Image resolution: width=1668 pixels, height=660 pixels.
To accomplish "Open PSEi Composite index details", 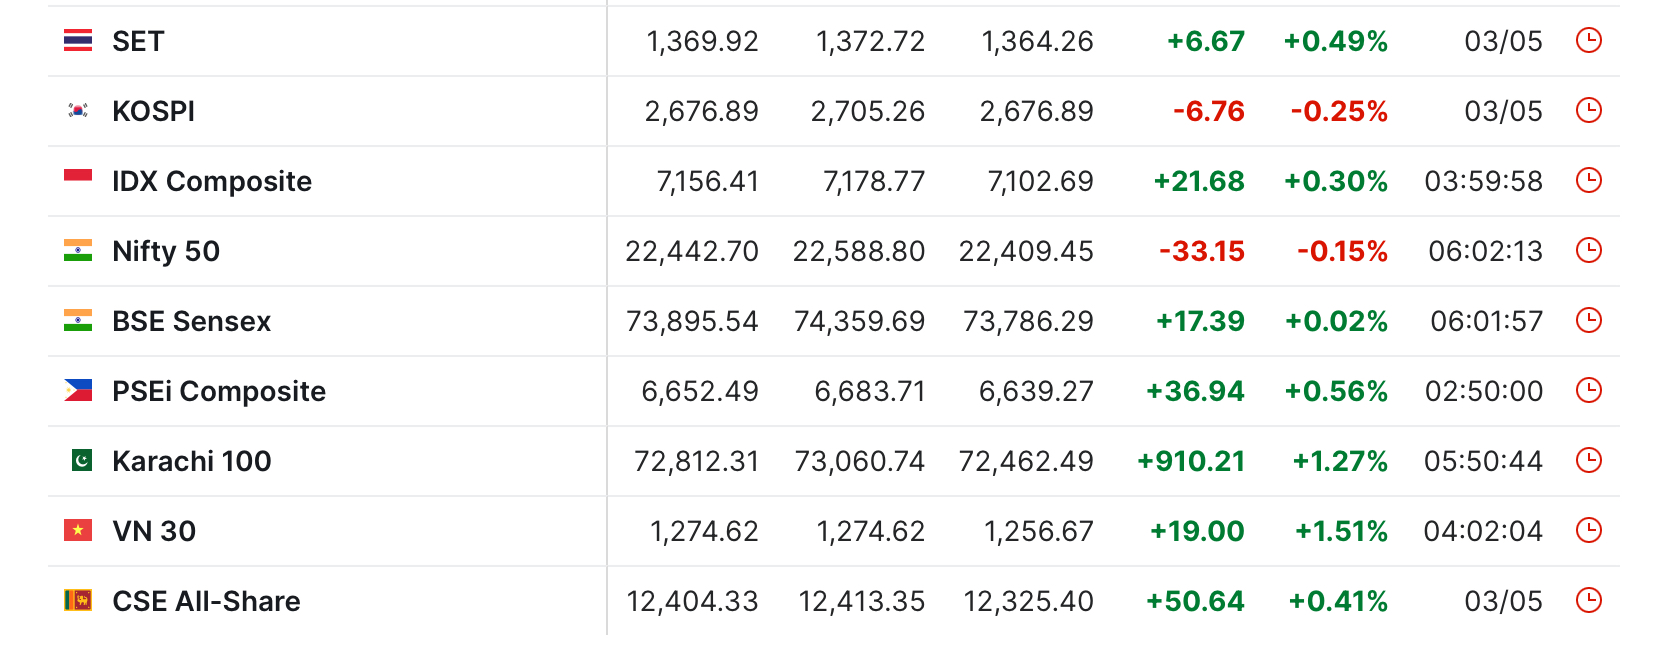I will pos(219,391).
